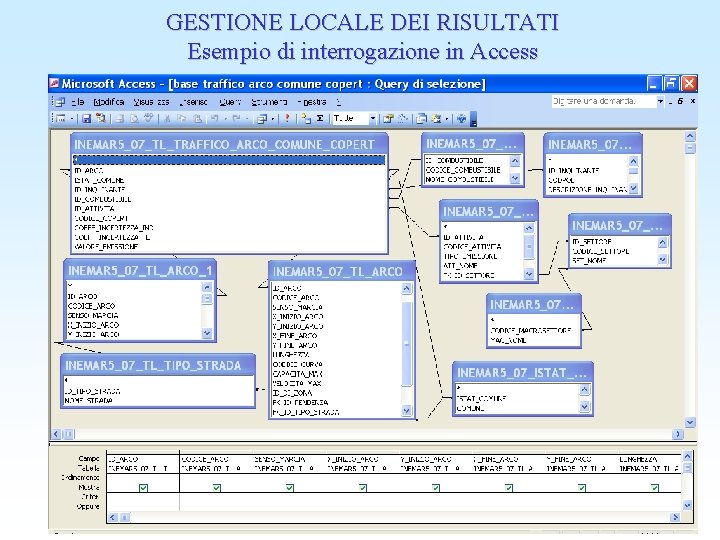Image resolution: width=720 pixels, height=540 pixels.
Task: Select NOME_STRADA field in TIPO_STRADA table
Action: (x=89, y=401)
